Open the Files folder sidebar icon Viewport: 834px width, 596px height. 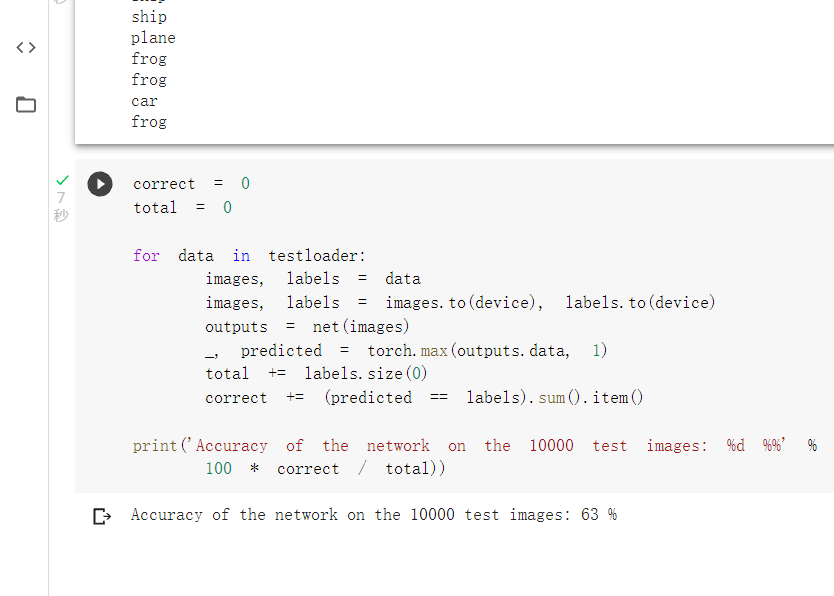coord(26,104)
